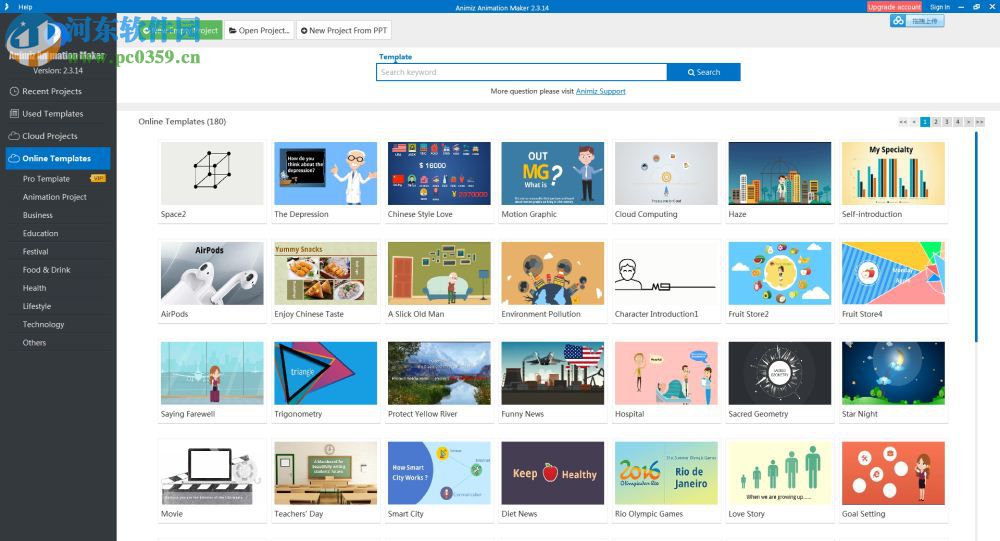Select the Technology template category
Viewport: 1000px width, 541px height.
[43, 325]
